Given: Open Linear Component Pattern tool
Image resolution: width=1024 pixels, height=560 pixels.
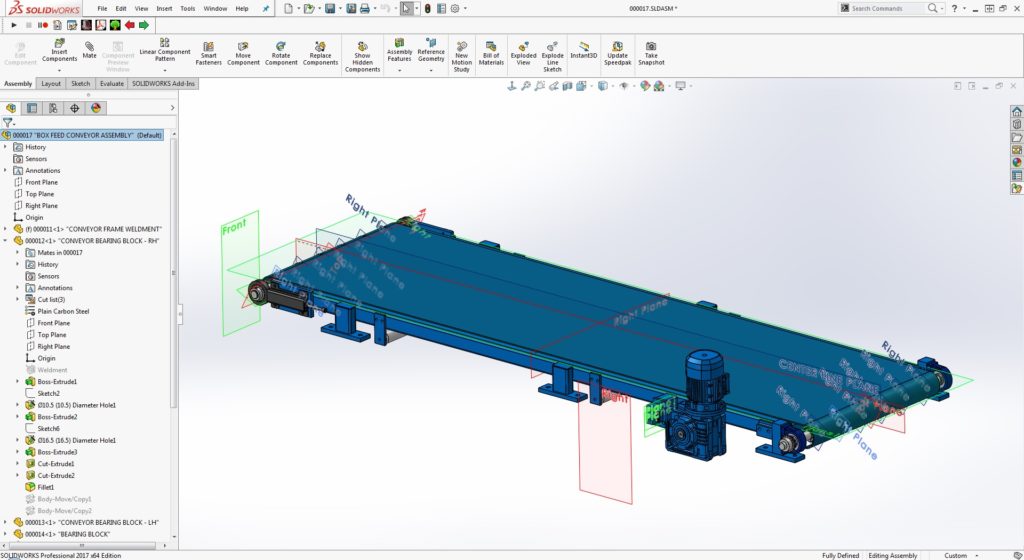Looking at the screenshot, I should (165, 50).
